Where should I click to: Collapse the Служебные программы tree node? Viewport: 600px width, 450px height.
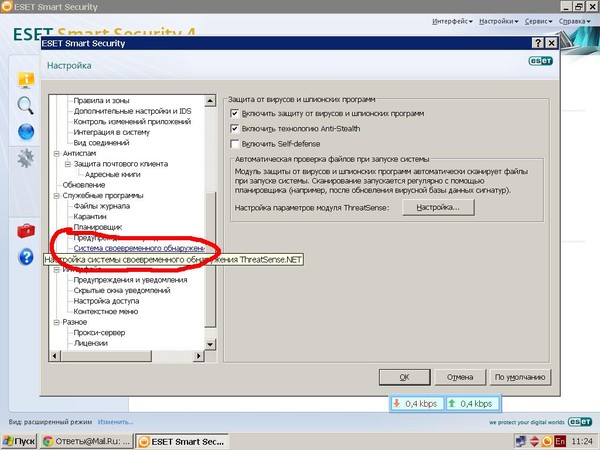(57, 196)
